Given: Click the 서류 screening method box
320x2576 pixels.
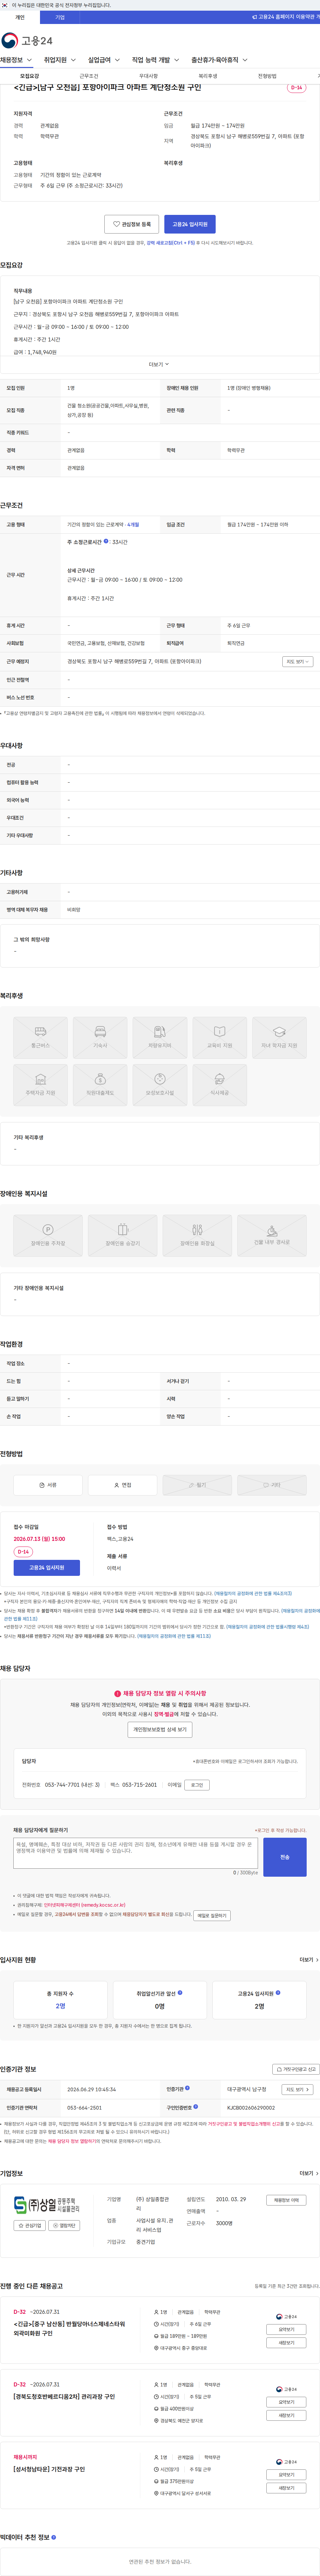Looking at the screenshot, I should [48, 1485].
